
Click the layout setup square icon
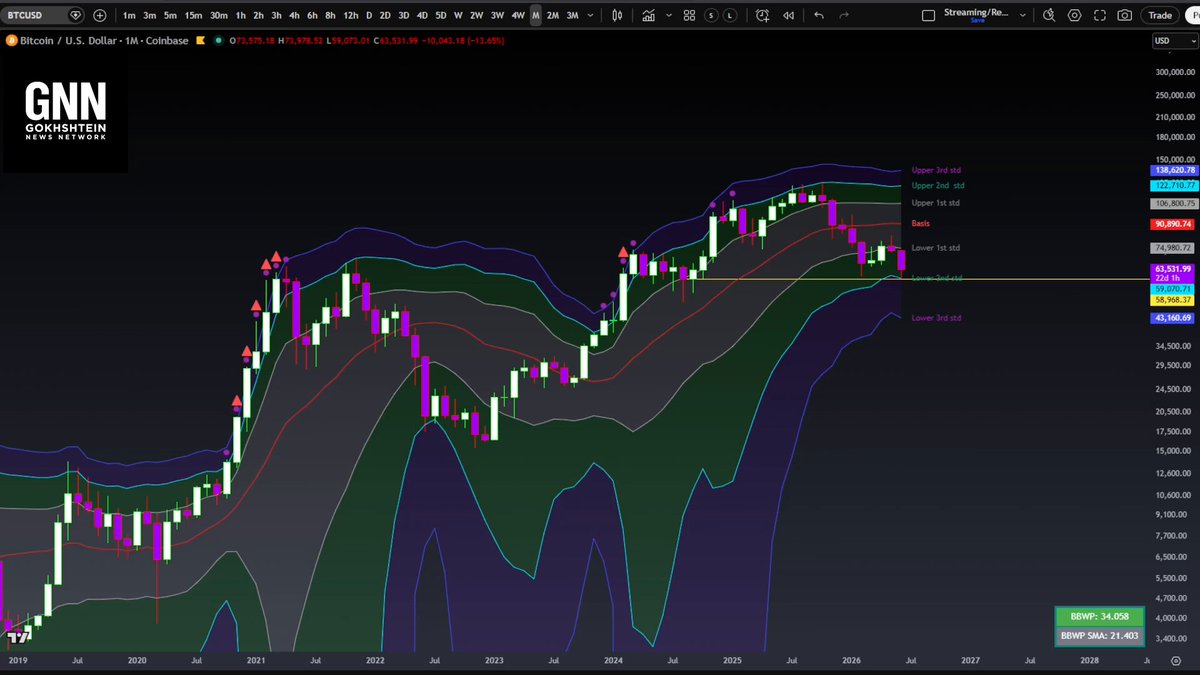928,15
